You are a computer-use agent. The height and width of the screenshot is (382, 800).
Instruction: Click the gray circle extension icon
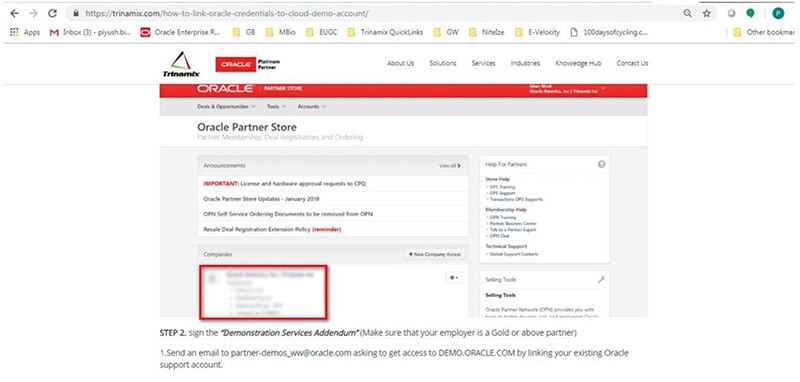[x=732, y=14]
